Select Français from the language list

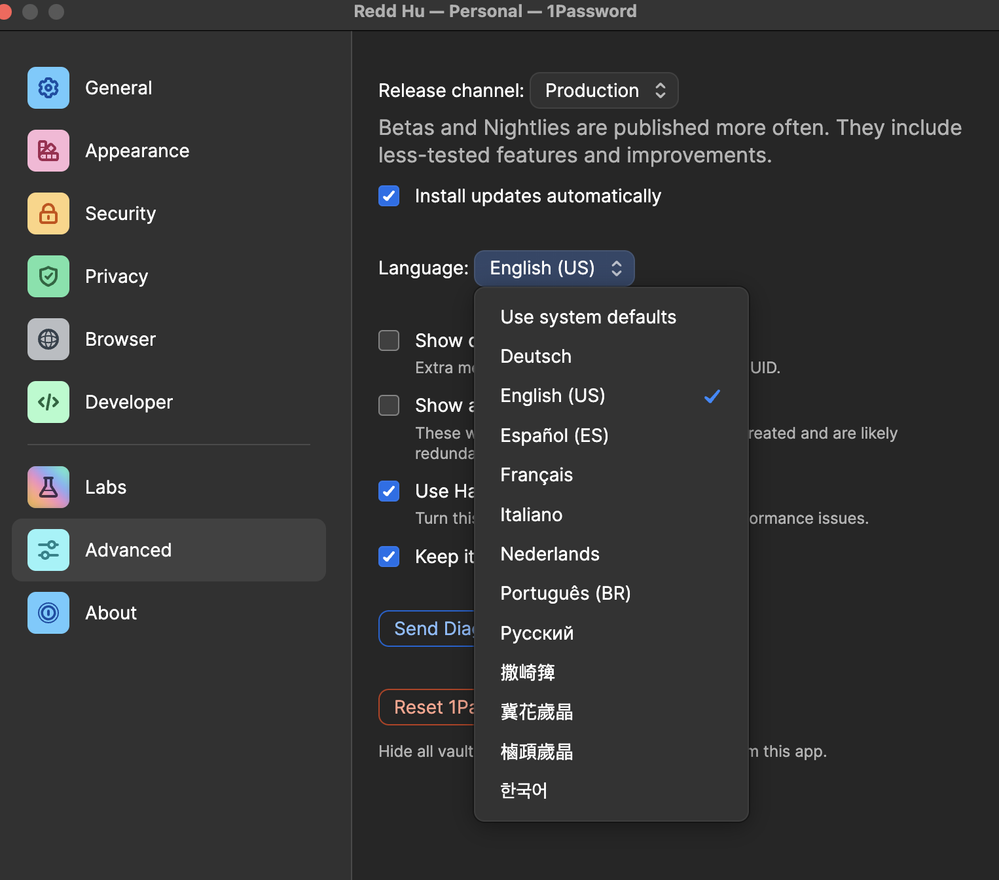tap(612, 475)
